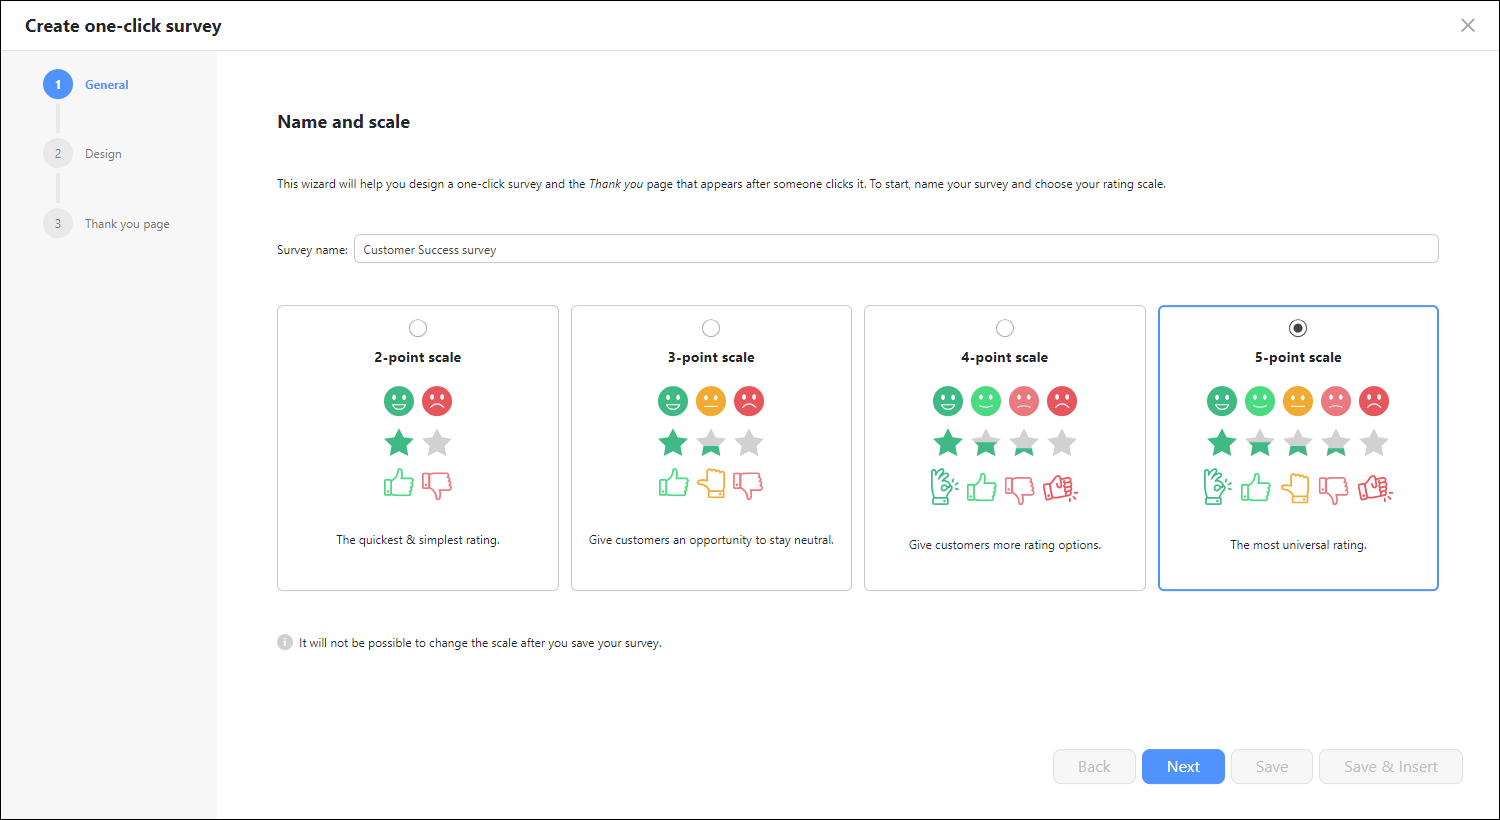
Task: Open the Thank you page step
Action: click(127, 224)
